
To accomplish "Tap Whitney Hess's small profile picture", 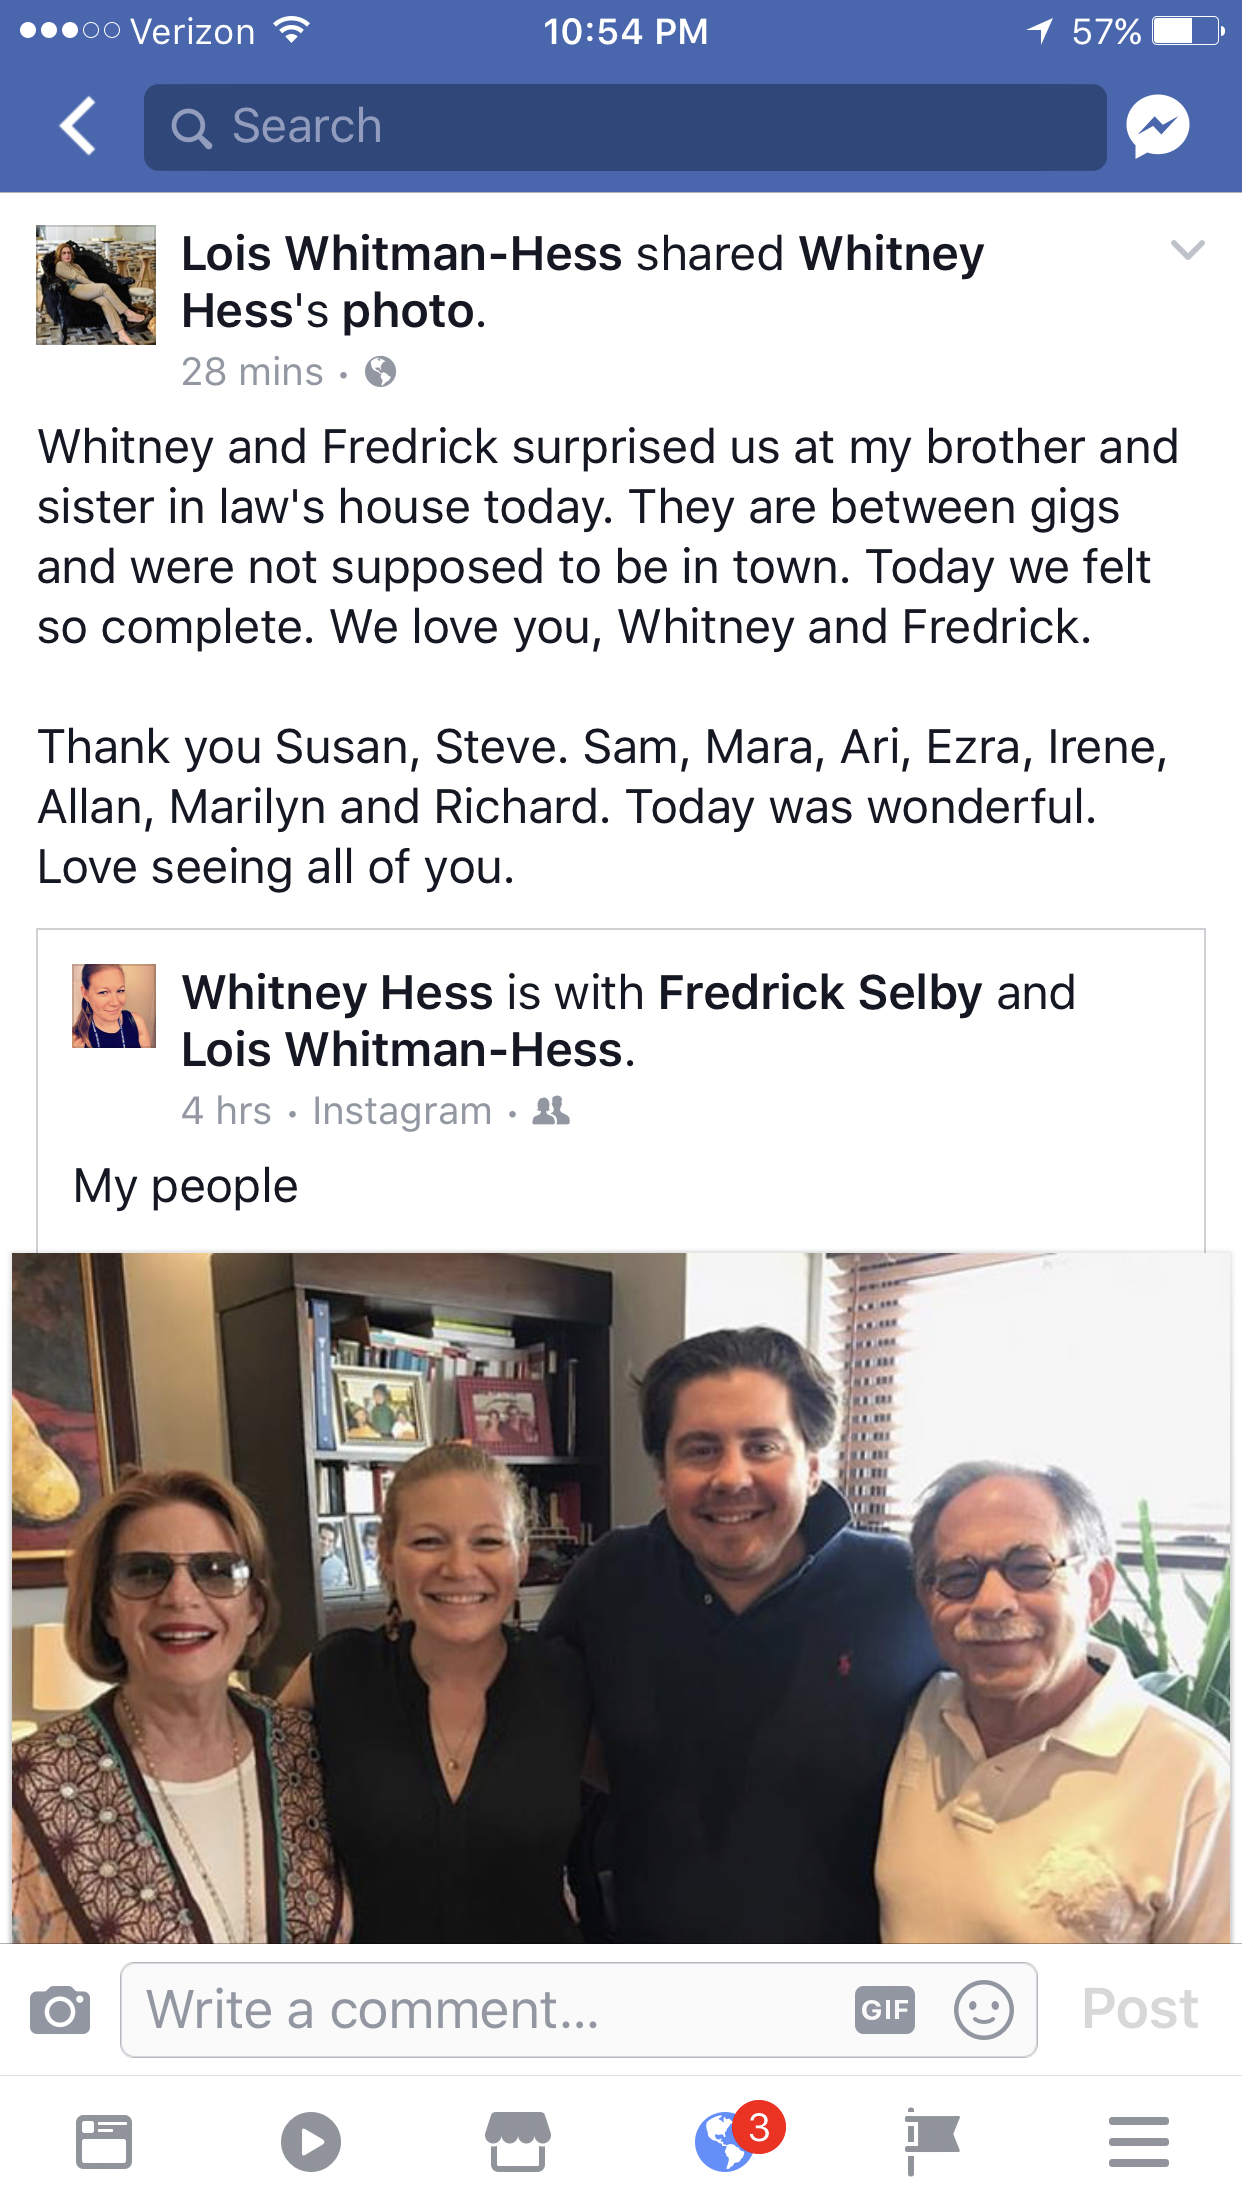I will coord(114,1006).
